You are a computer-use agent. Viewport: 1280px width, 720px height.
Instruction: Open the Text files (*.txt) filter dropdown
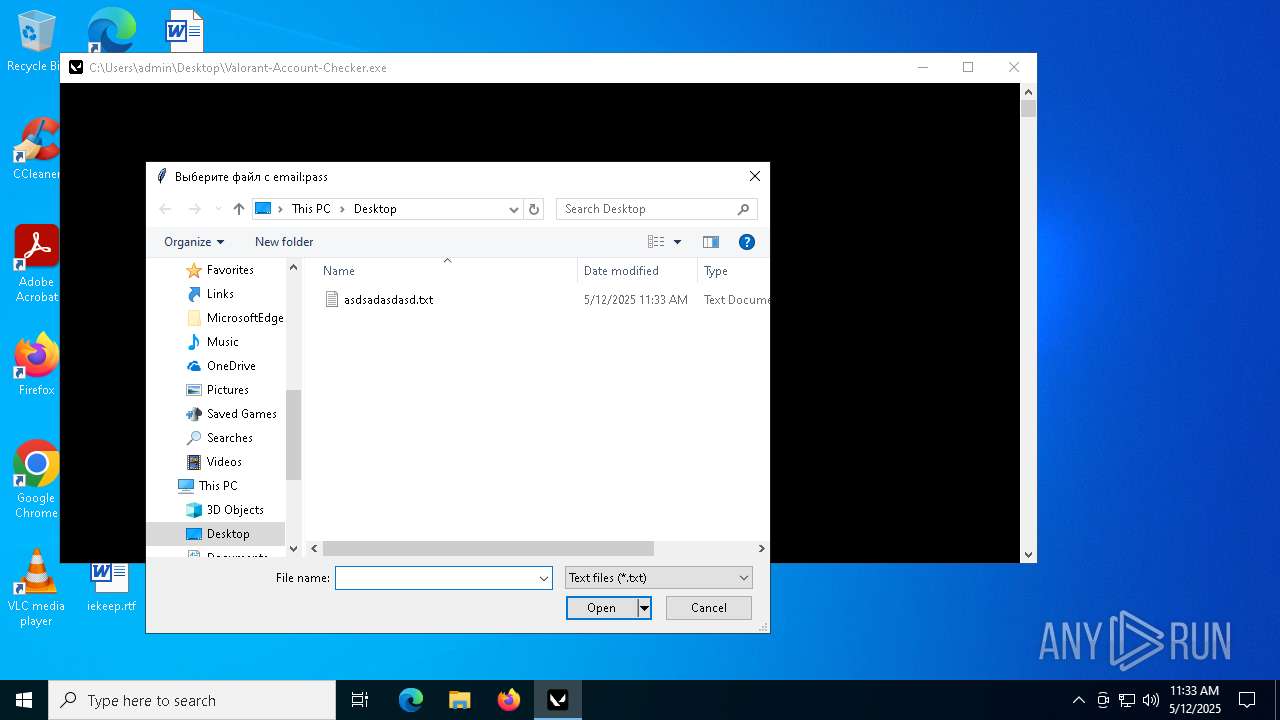pos(658,578)
